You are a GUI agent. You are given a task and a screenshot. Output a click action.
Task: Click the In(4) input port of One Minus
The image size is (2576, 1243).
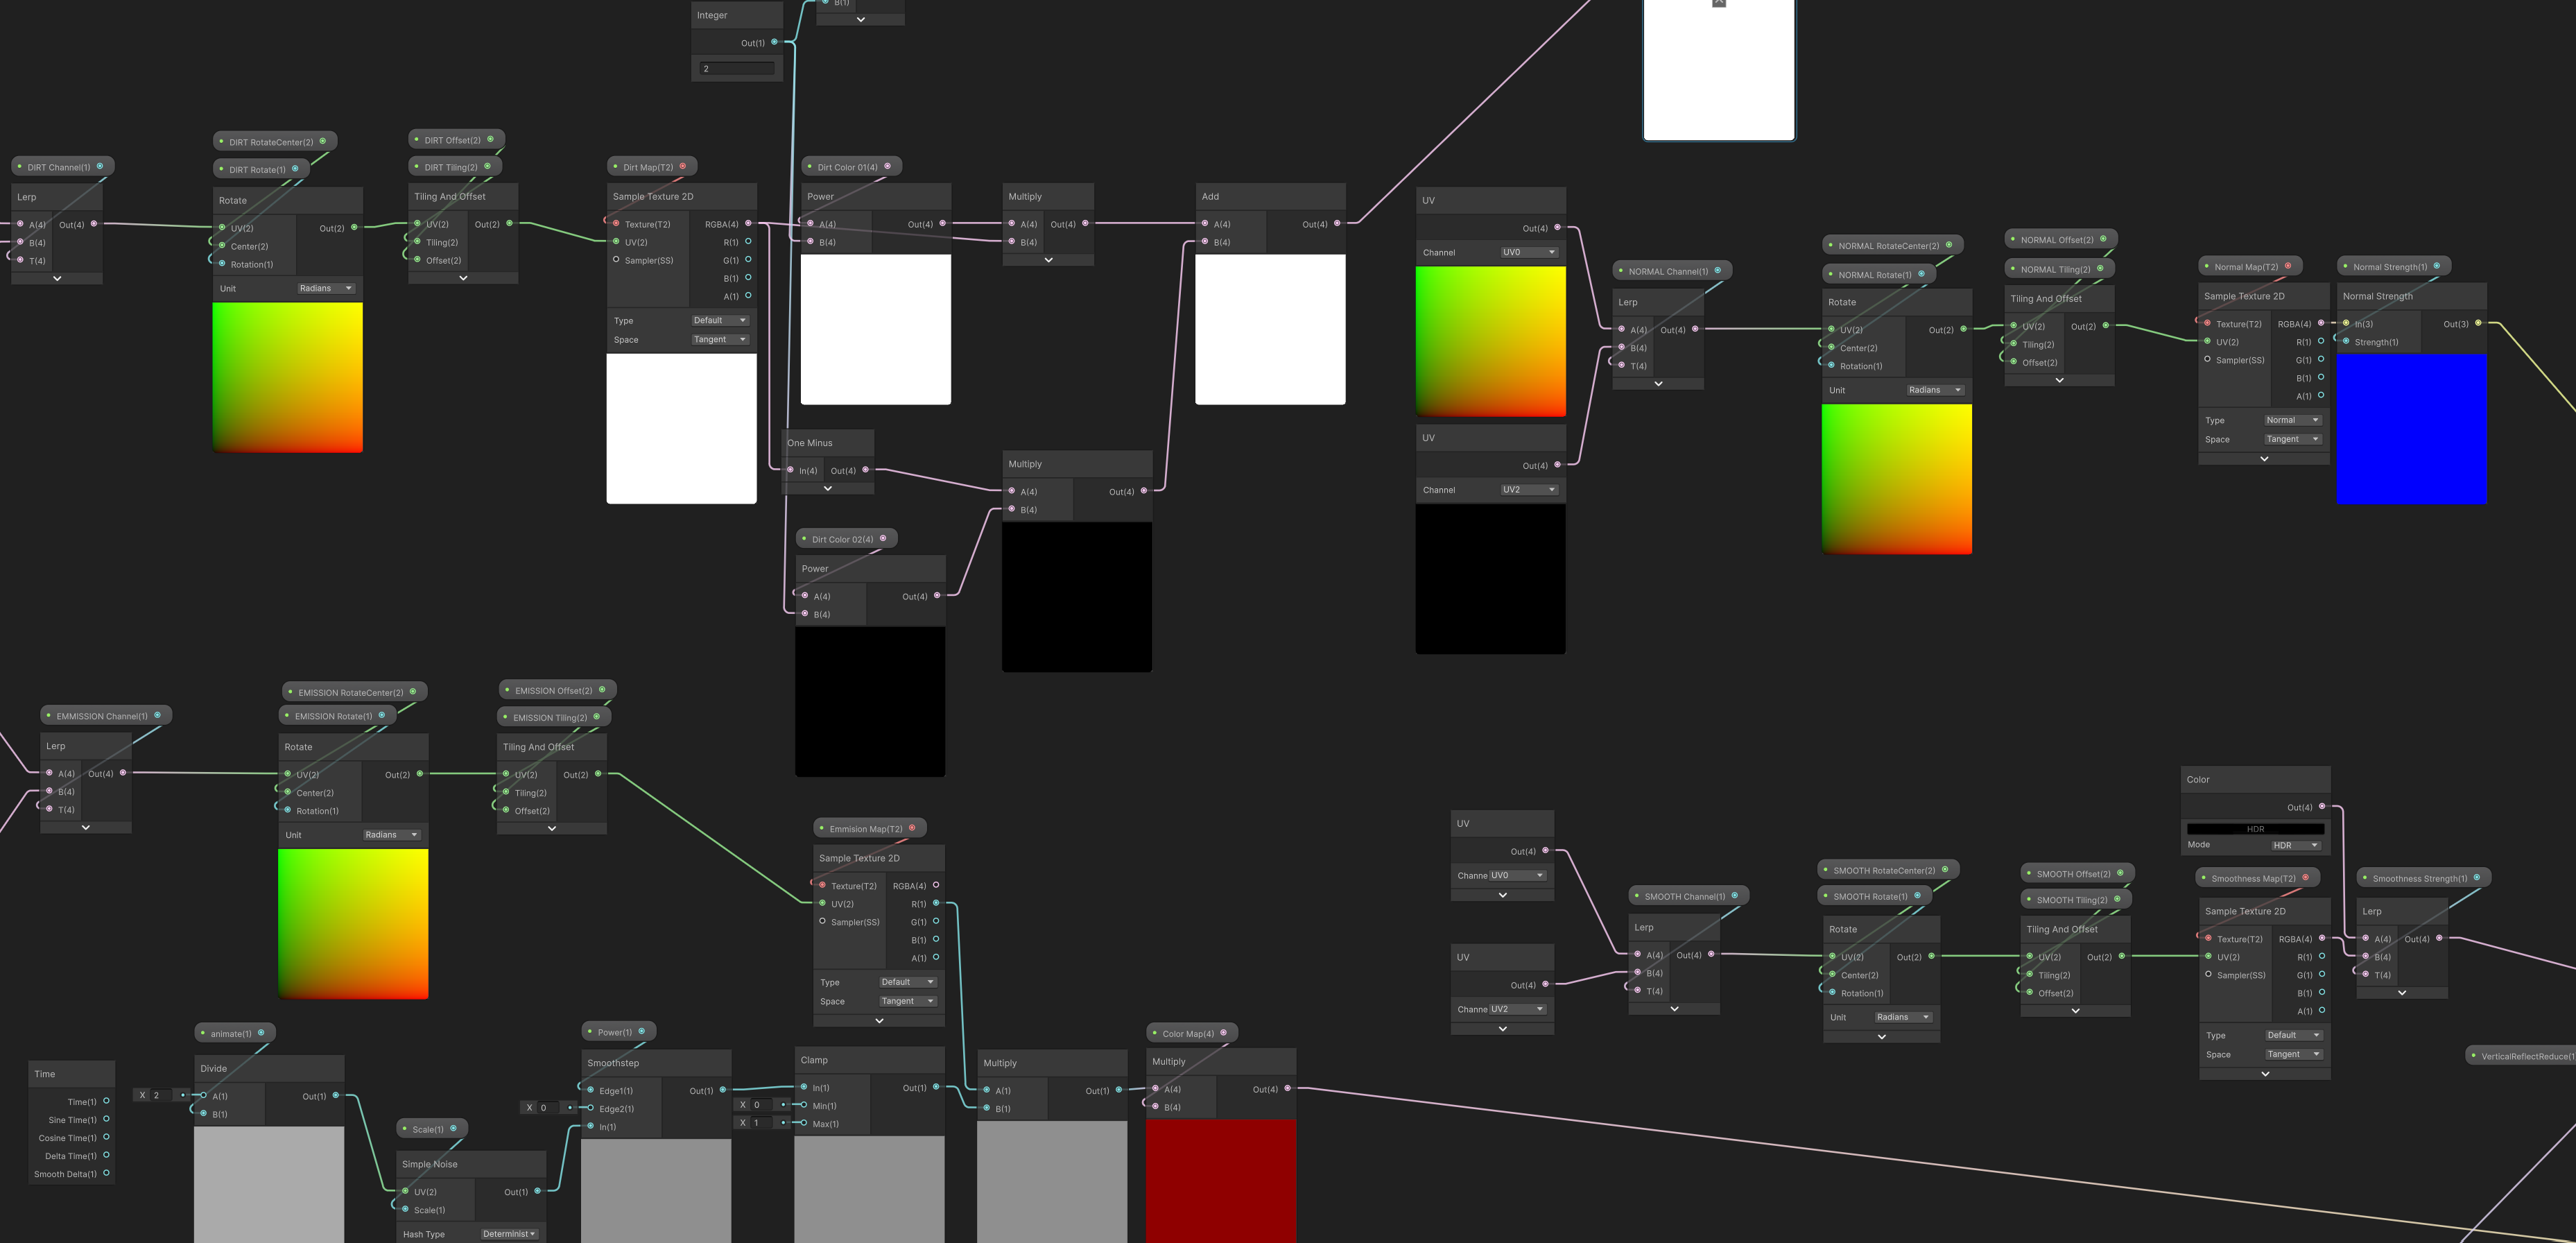[x=791, y=470]
